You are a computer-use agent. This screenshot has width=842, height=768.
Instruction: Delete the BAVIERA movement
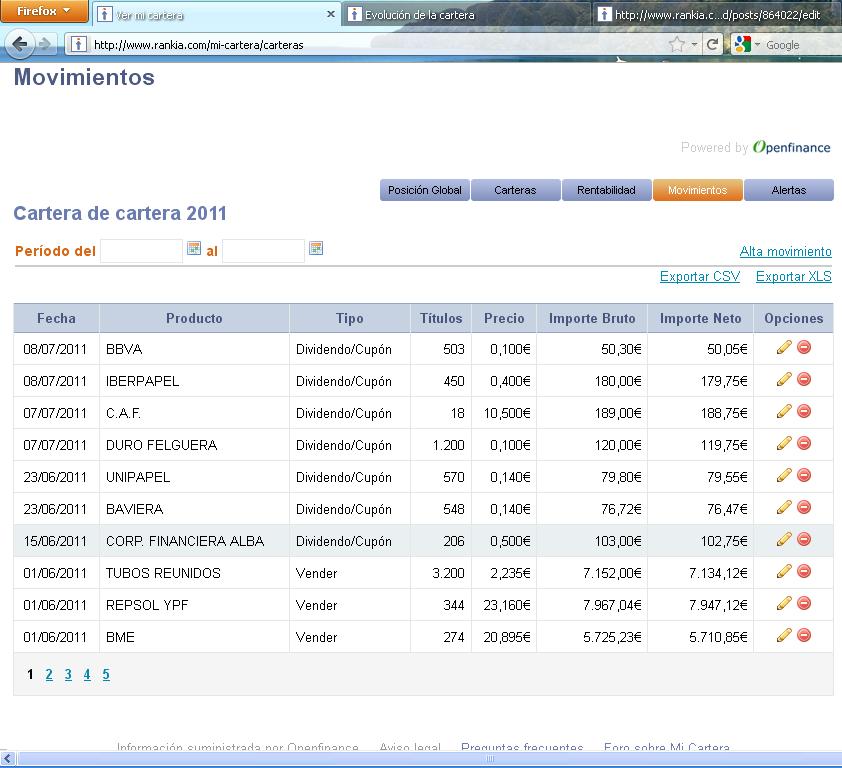(804, 508)
